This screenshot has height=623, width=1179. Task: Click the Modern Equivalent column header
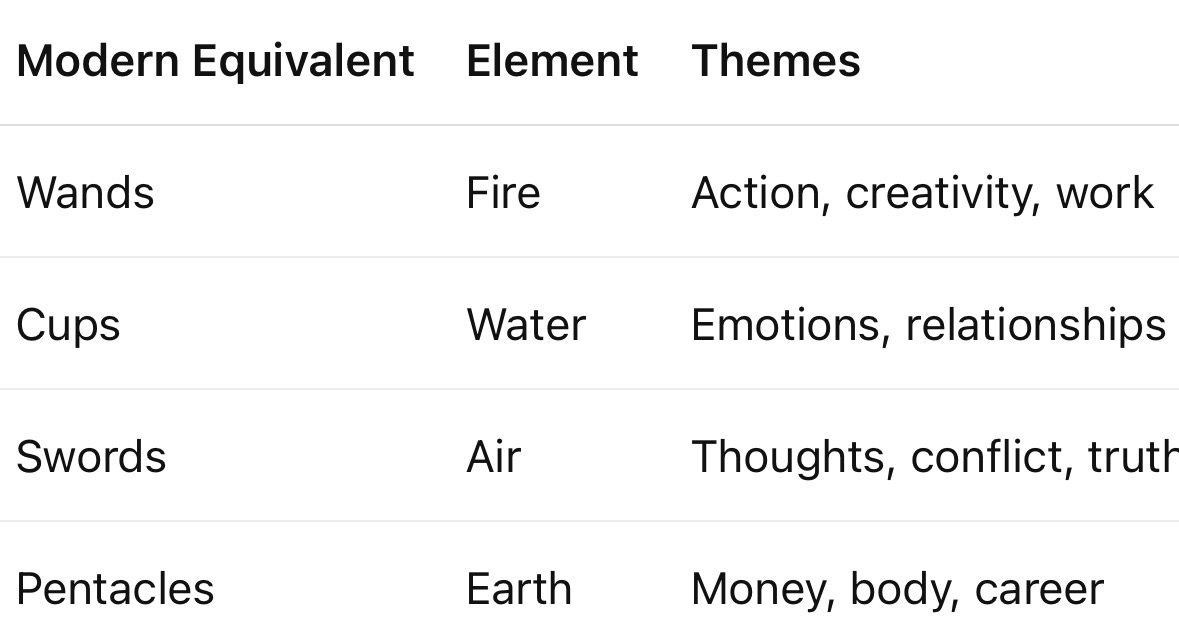pyautogui.click(x=215, y=61)
